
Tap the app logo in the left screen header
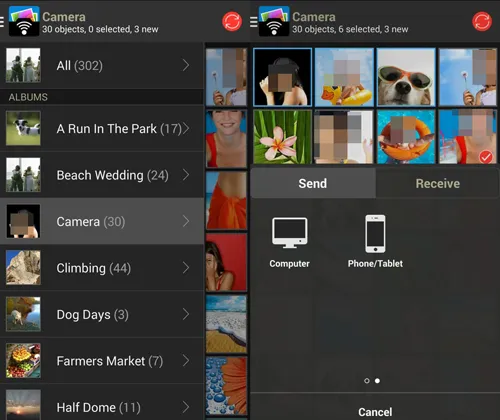pyautogui.click(x=24, y=21)
